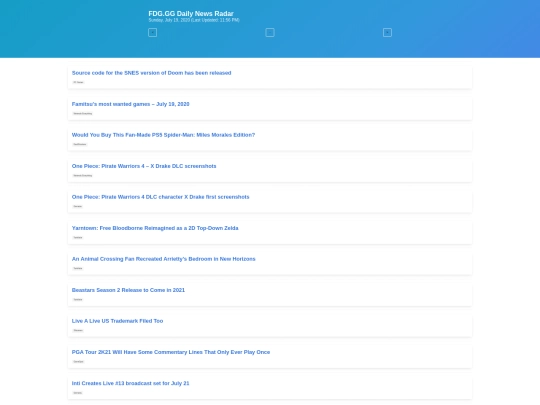Screen dimensions: 540x405
Task: Open the Fan-Made PS5 Spider-Man Edition article
Action: (x=163, y=135)
